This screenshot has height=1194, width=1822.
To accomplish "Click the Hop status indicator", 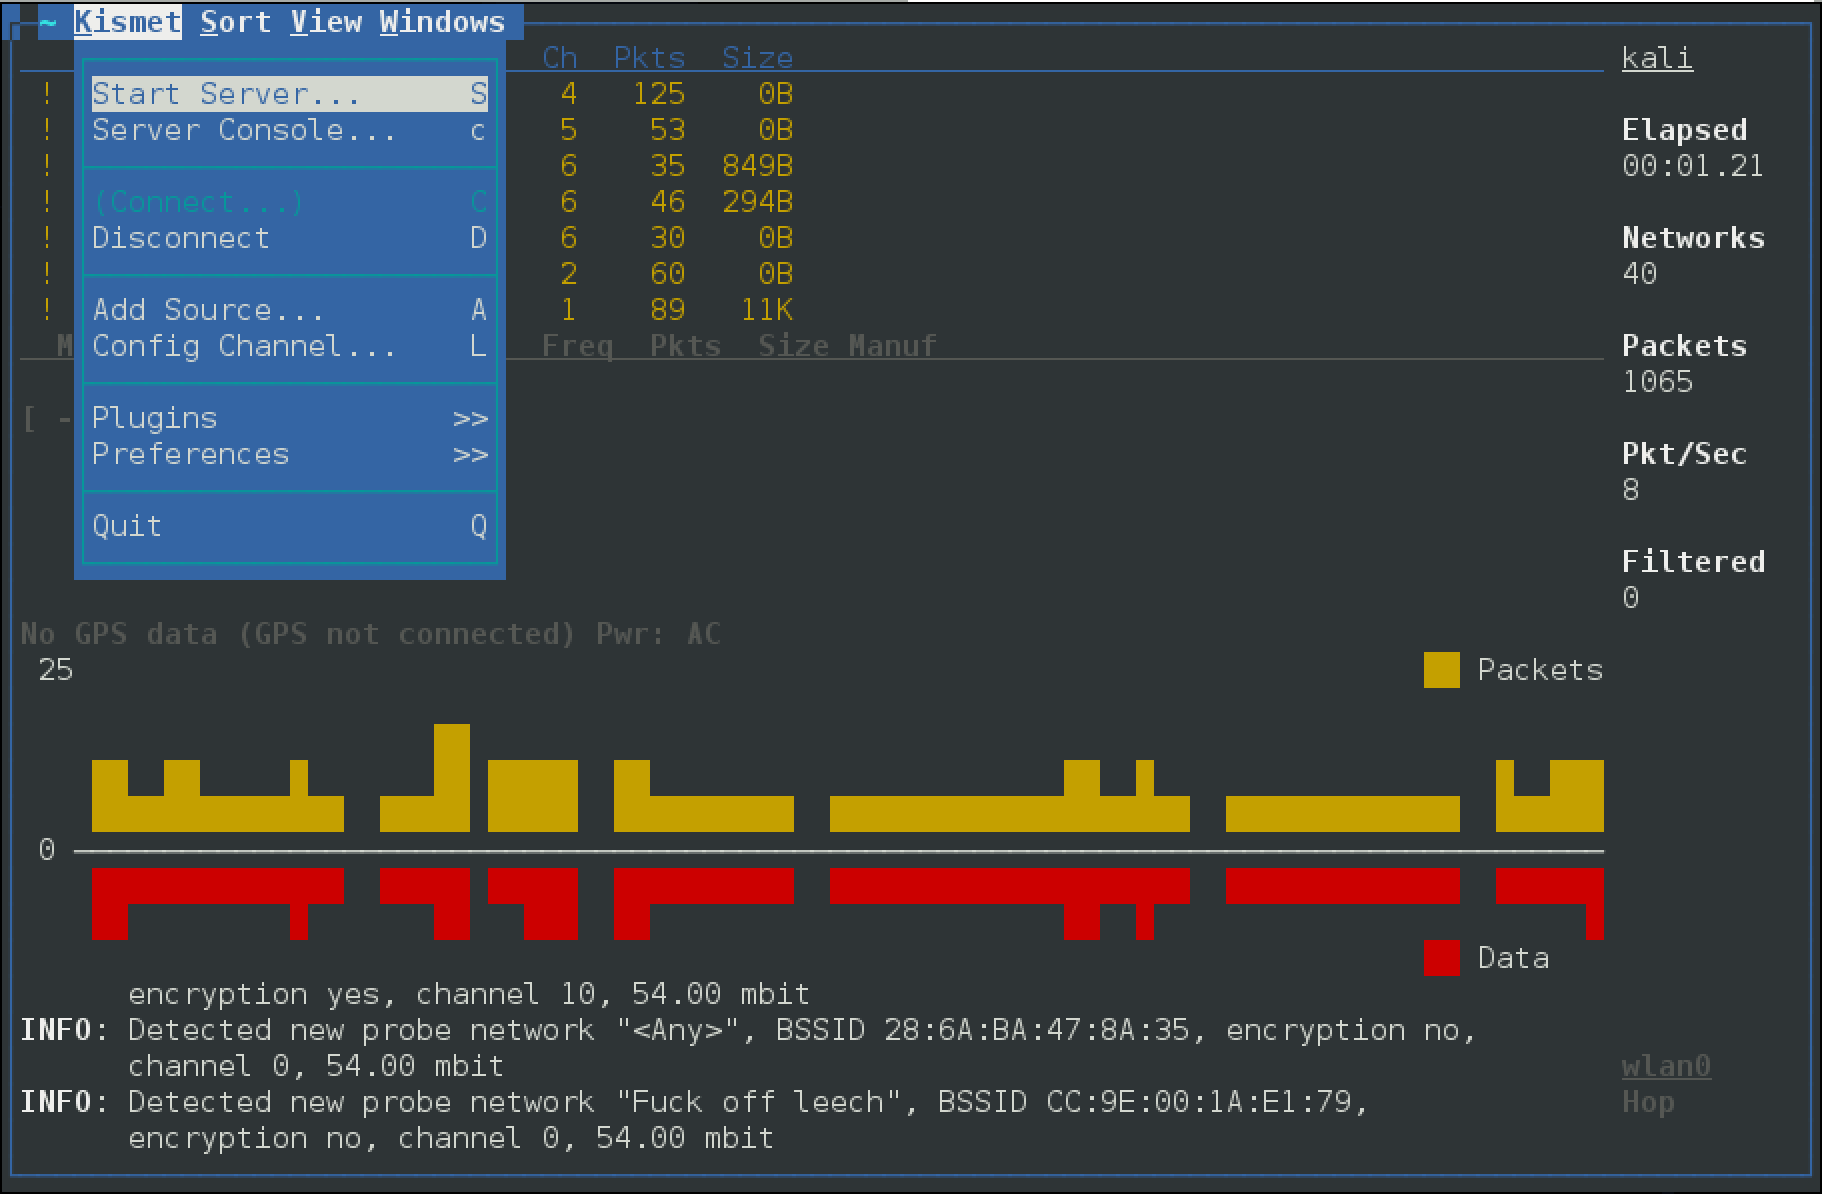I will point(1646,1102).
